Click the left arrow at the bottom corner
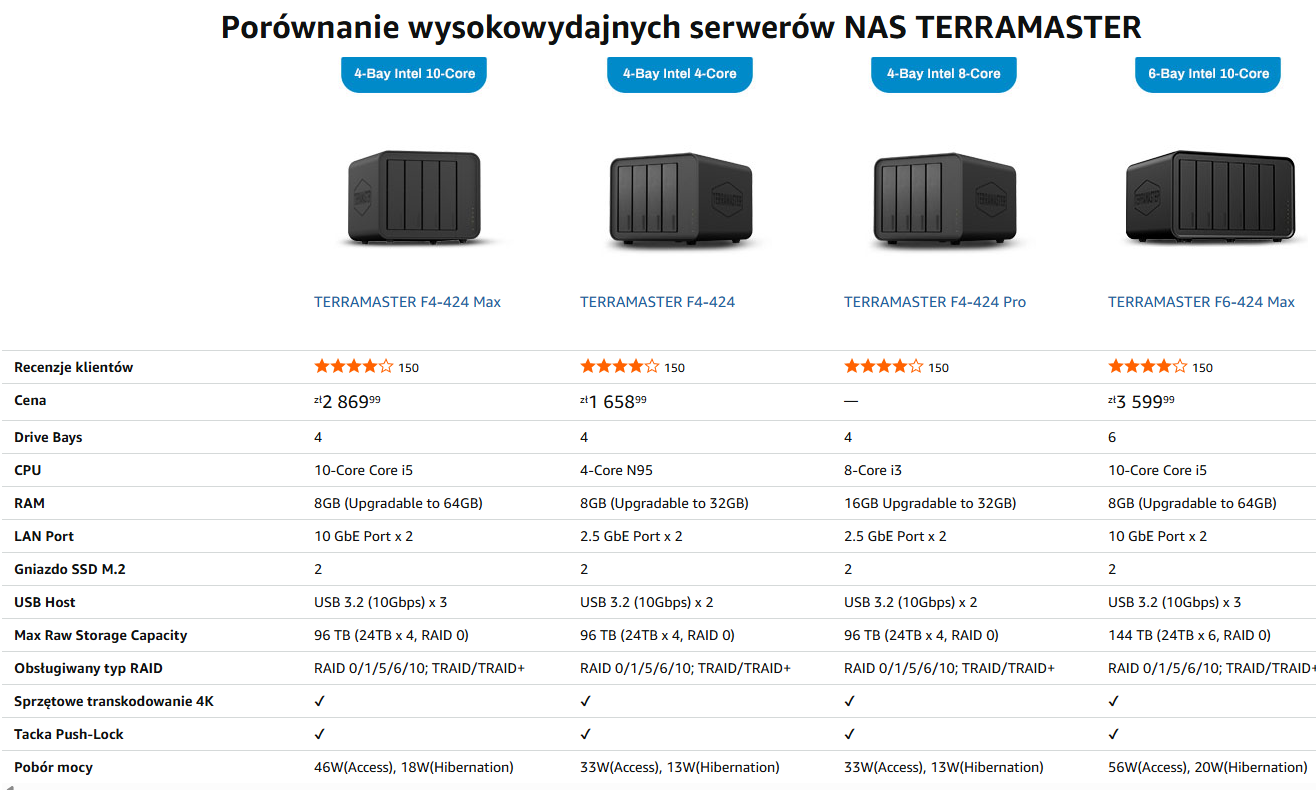 [10, 784]
